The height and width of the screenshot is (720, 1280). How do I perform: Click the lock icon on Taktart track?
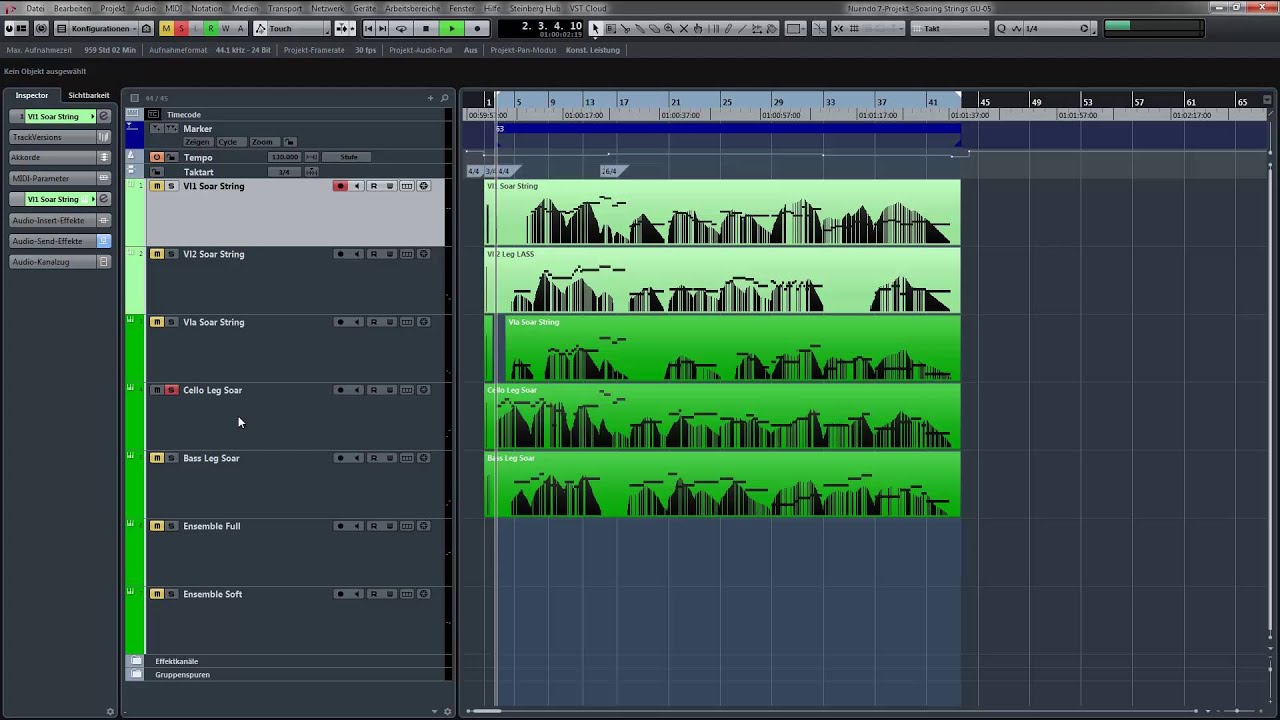157,172
